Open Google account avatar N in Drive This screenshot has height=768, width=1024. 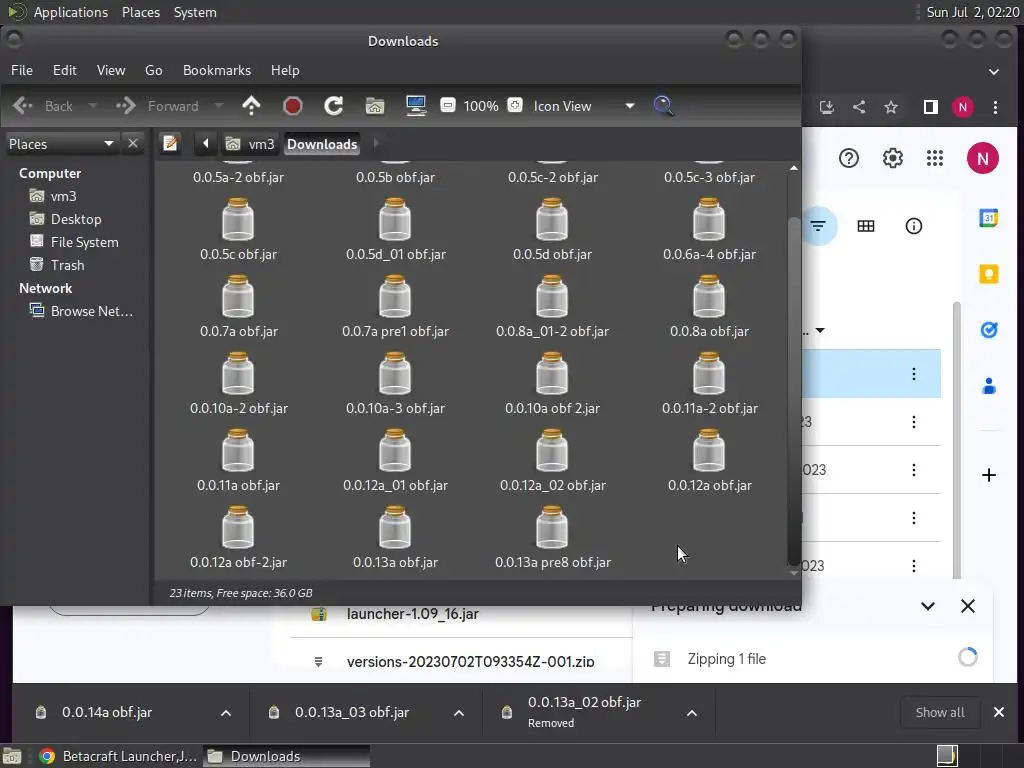pyautogui.click(x=982, y=158)
